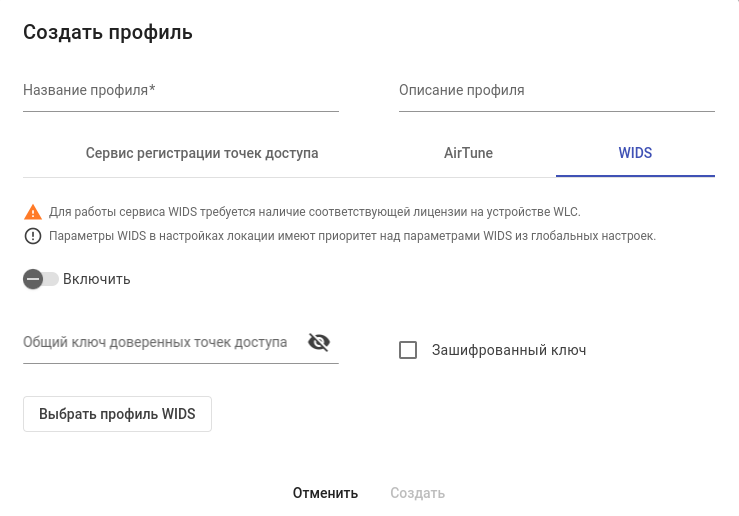The width and height of the screenshot is (739, 516).
Task: Enable the Включить toggle switch
Action: (x=41, y=279)
